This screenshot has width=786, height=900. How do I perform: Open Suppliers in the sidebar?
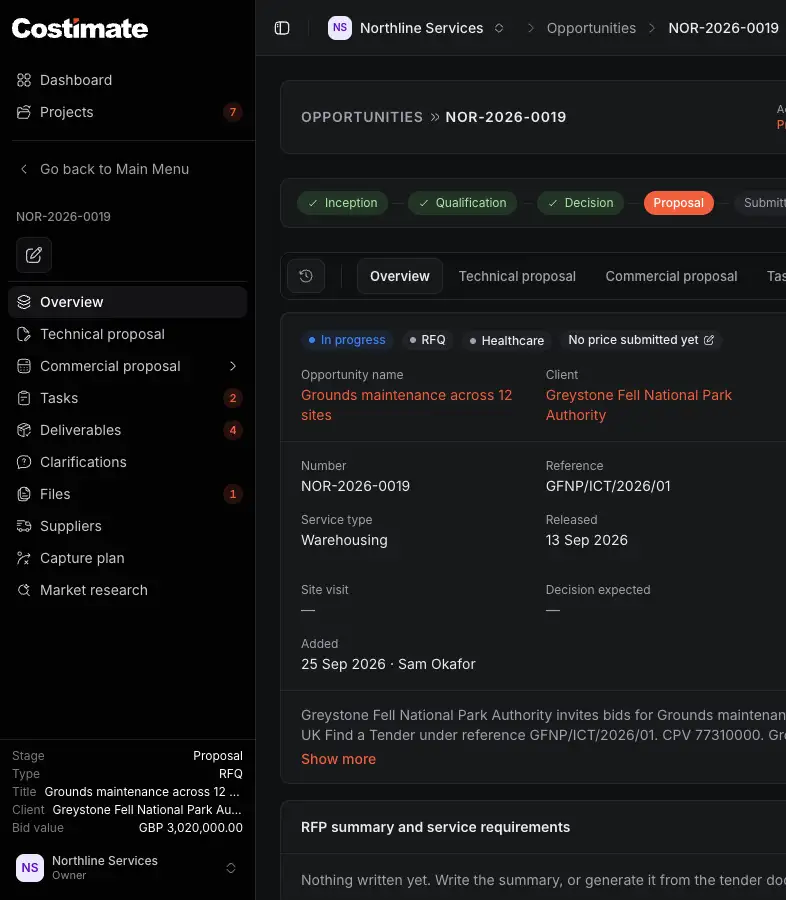point(127,526)
